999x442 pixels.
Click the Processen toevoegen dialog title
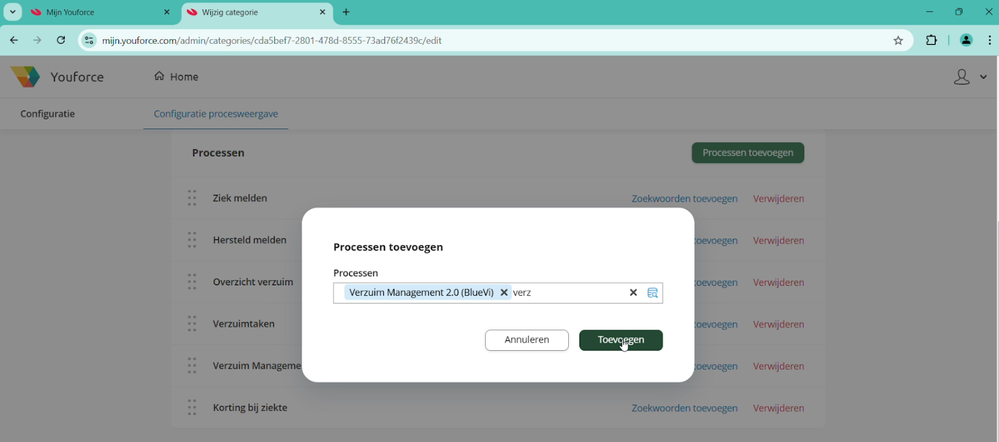coord(388,247)
